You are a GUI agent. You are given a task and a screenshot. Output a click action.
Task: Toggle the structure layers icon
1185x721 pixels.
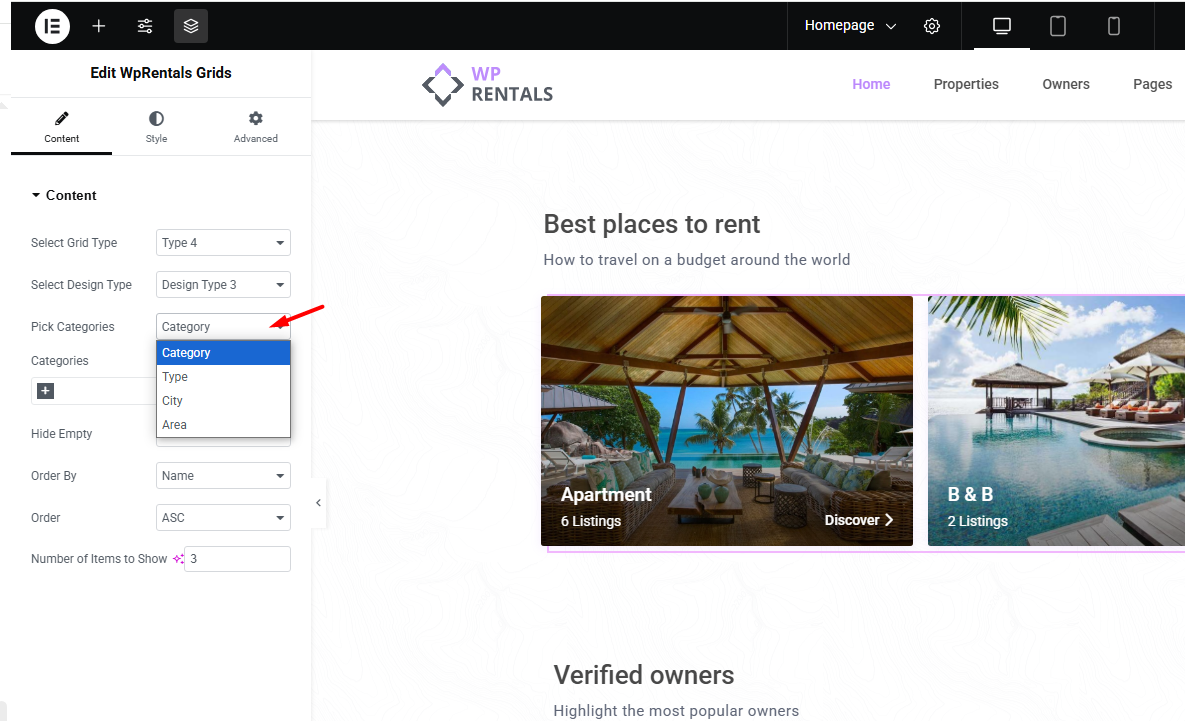click(x=191, y=26)
